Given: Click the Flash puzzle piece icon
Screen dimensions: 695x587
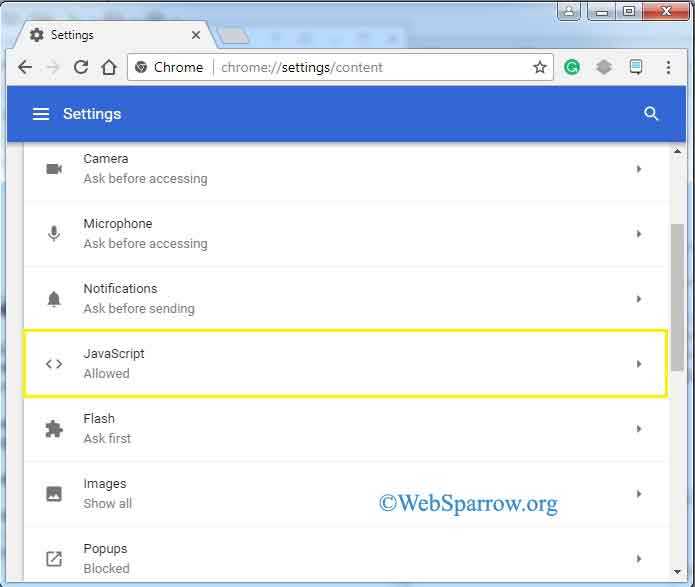Looking at the screenshot, I should pyautogui.click(x=54, y=429).
